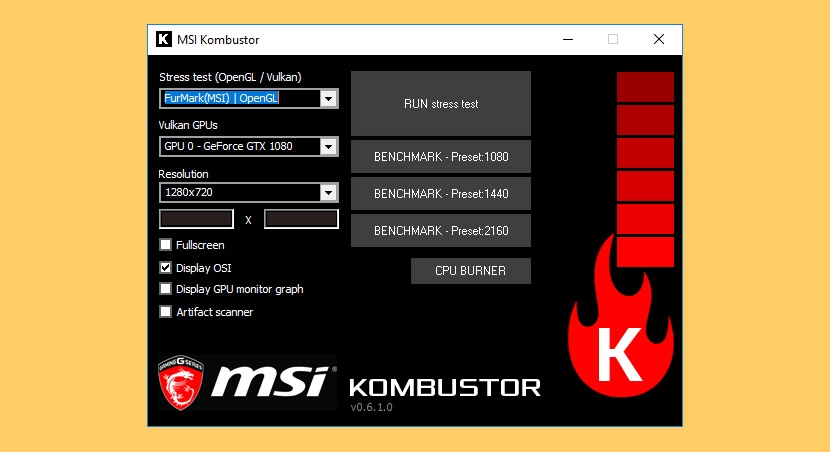Uncheck the Display OSI checkbox

[x=166, y=267]
